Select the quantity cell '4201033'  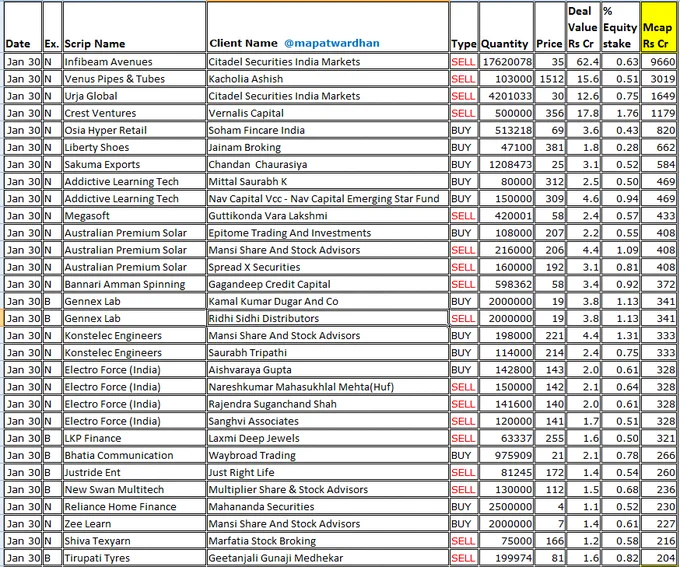pos(506,96)
